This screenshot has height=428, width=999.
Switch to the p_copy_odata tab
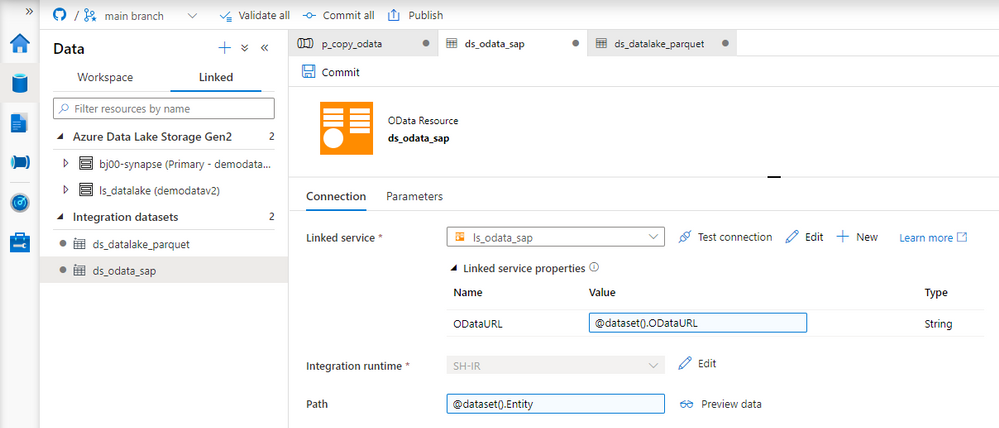363,43
